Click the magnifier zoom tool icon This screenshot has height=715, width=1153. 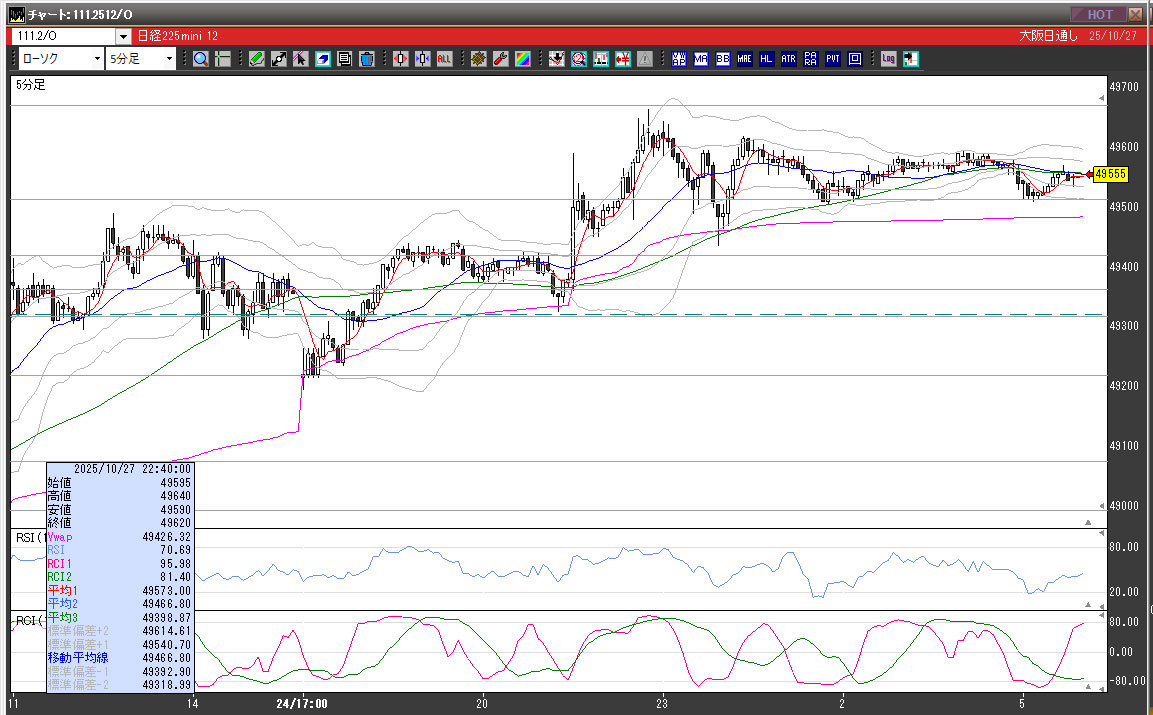pos(201,59)
